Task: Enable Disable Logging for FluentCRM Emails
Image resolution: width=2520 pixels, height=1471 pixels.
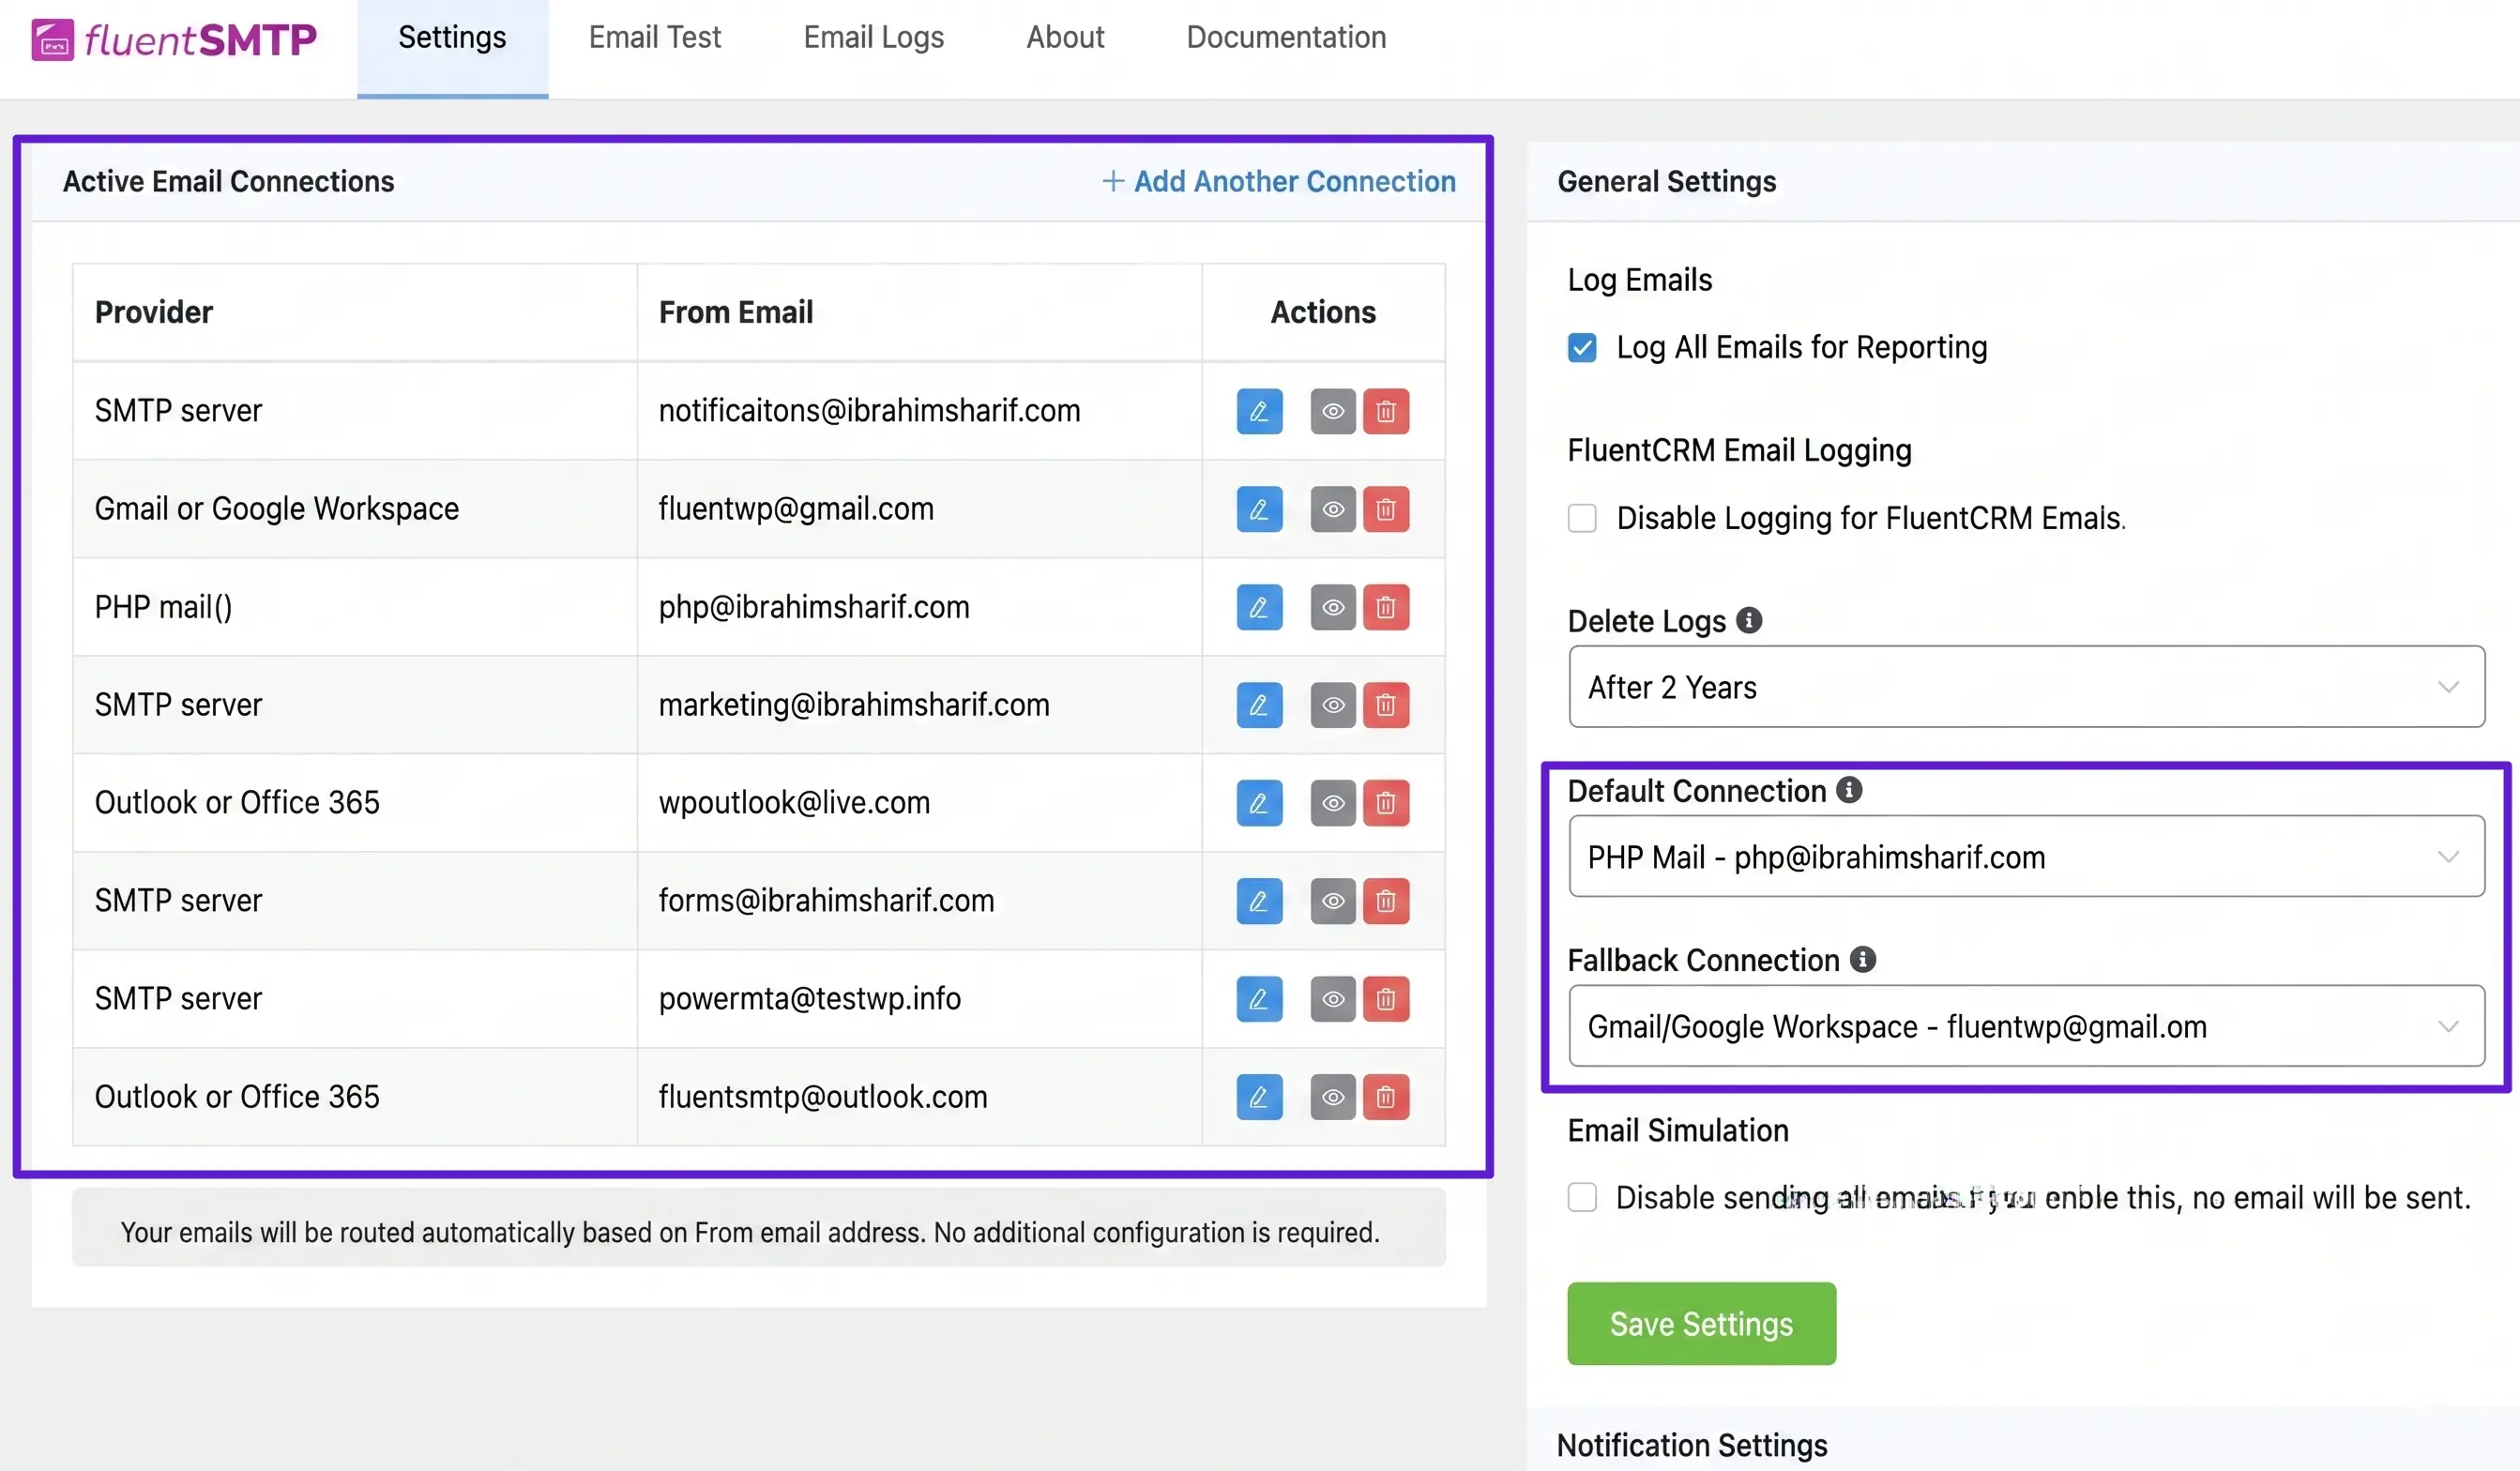Action: point(1582,518)
